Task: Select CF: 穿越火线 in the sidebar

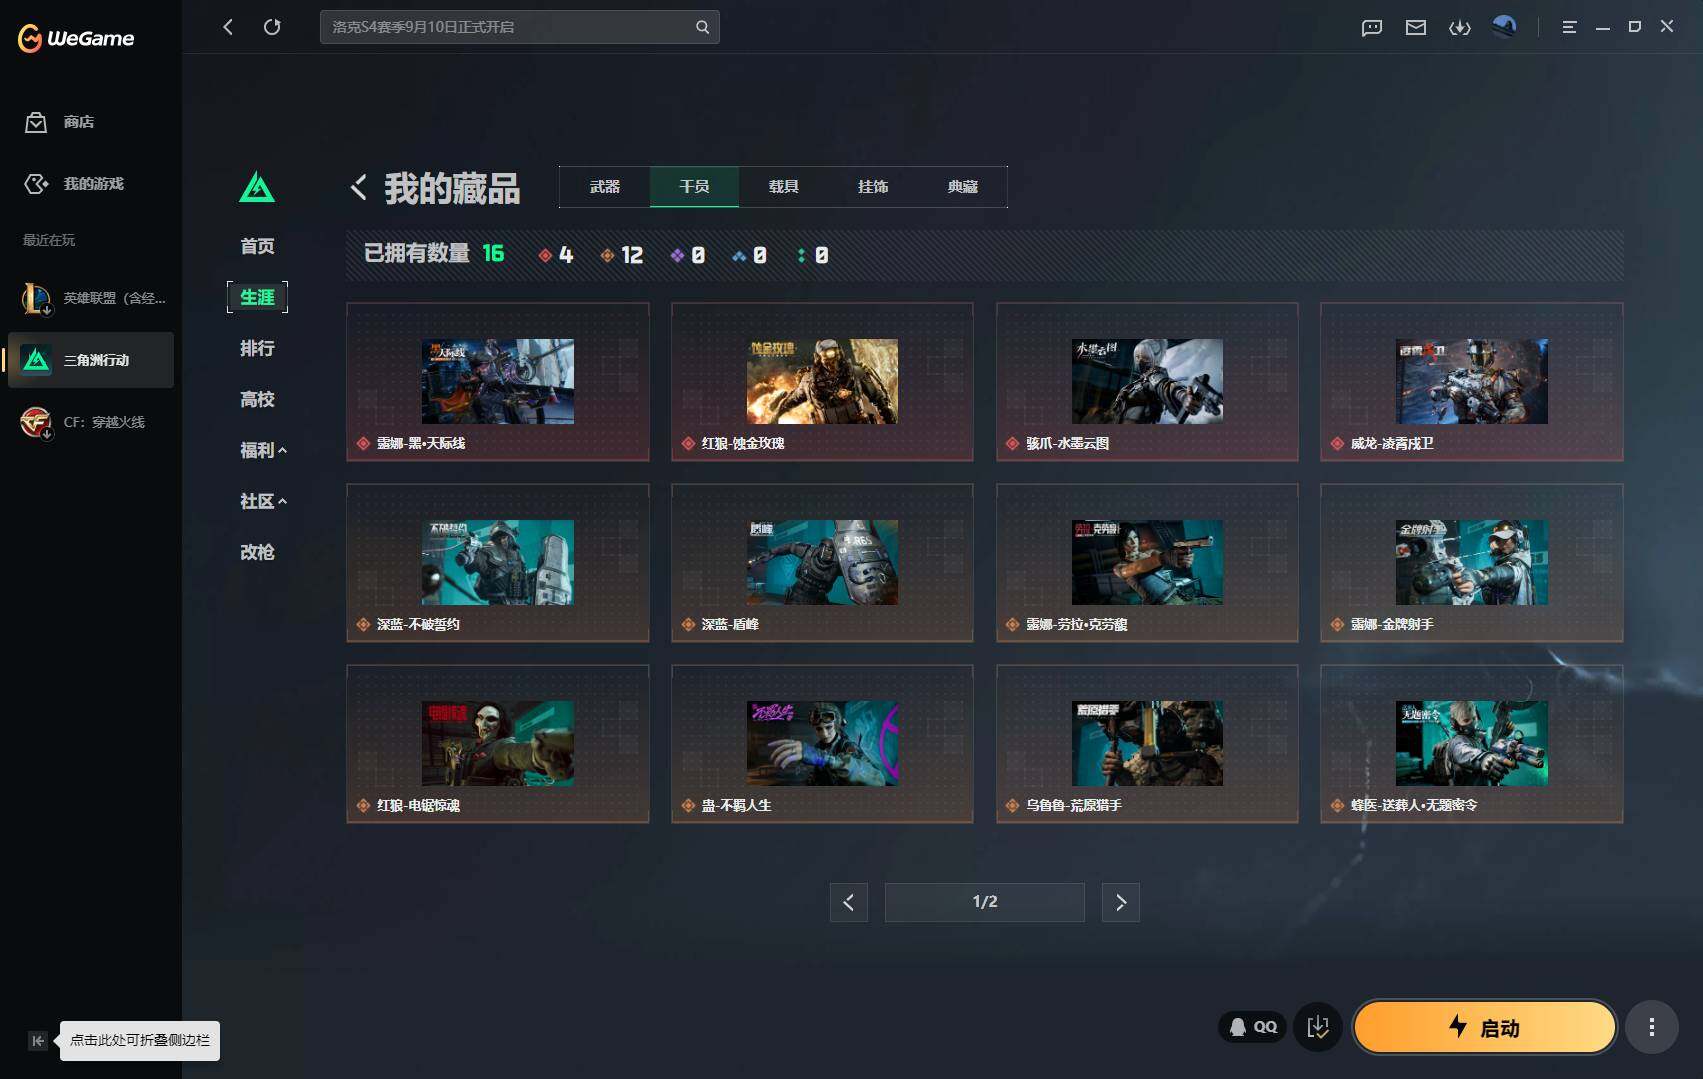Action: click(x=92, y=422)
